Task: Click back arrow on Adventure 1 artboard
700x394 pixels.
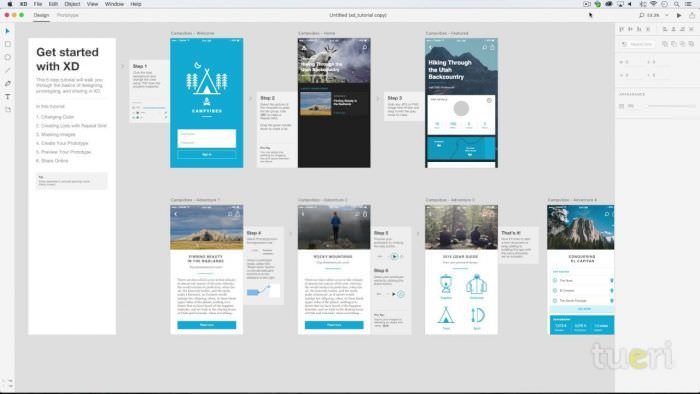Action: (176, 214)
